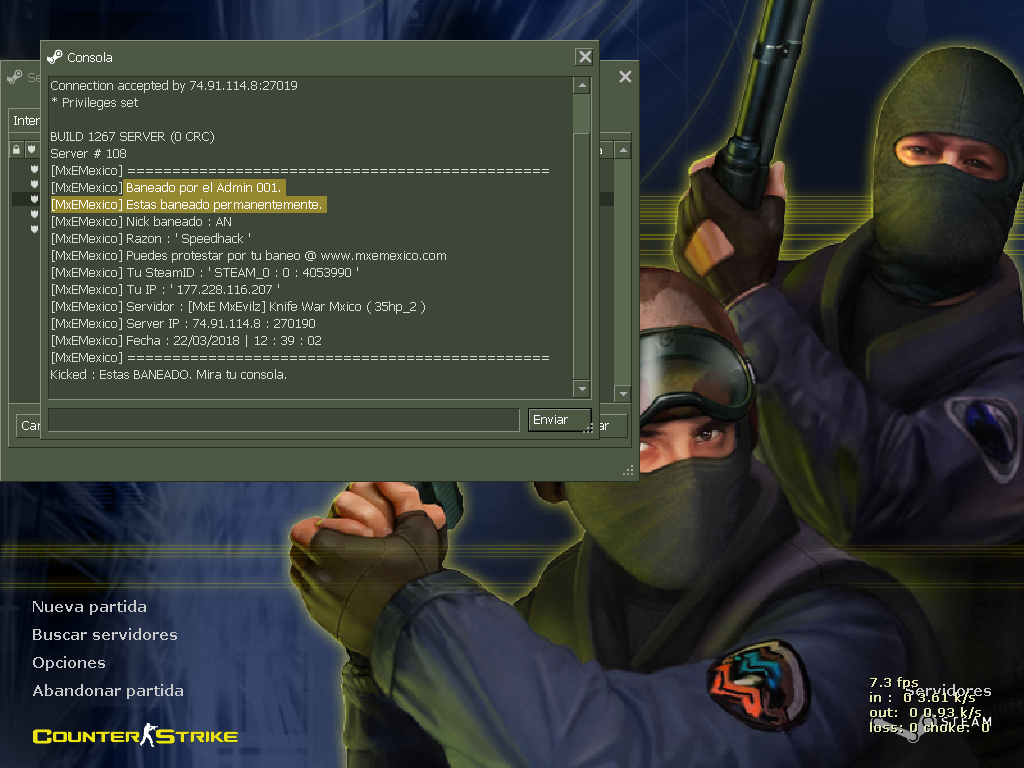The height and width of the screenshot is (768, 1024).
Task: Open the Opciones menu item
Action: click(x=69, y=663)
